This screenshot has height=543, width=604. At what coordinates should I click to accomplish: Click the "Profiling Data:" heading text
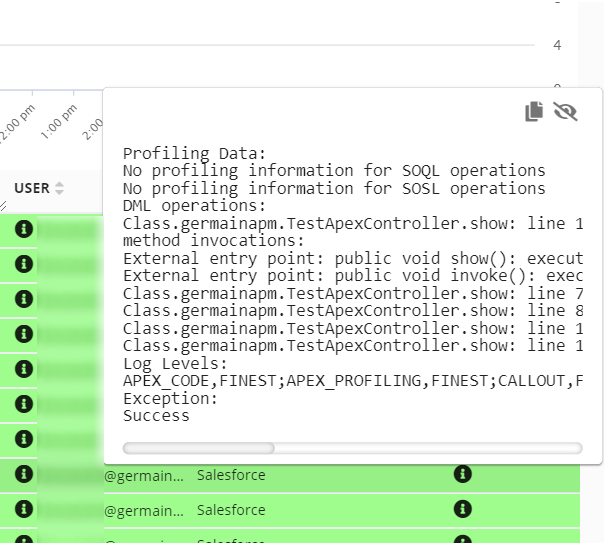pyautogui.click(x=194, y=153)
